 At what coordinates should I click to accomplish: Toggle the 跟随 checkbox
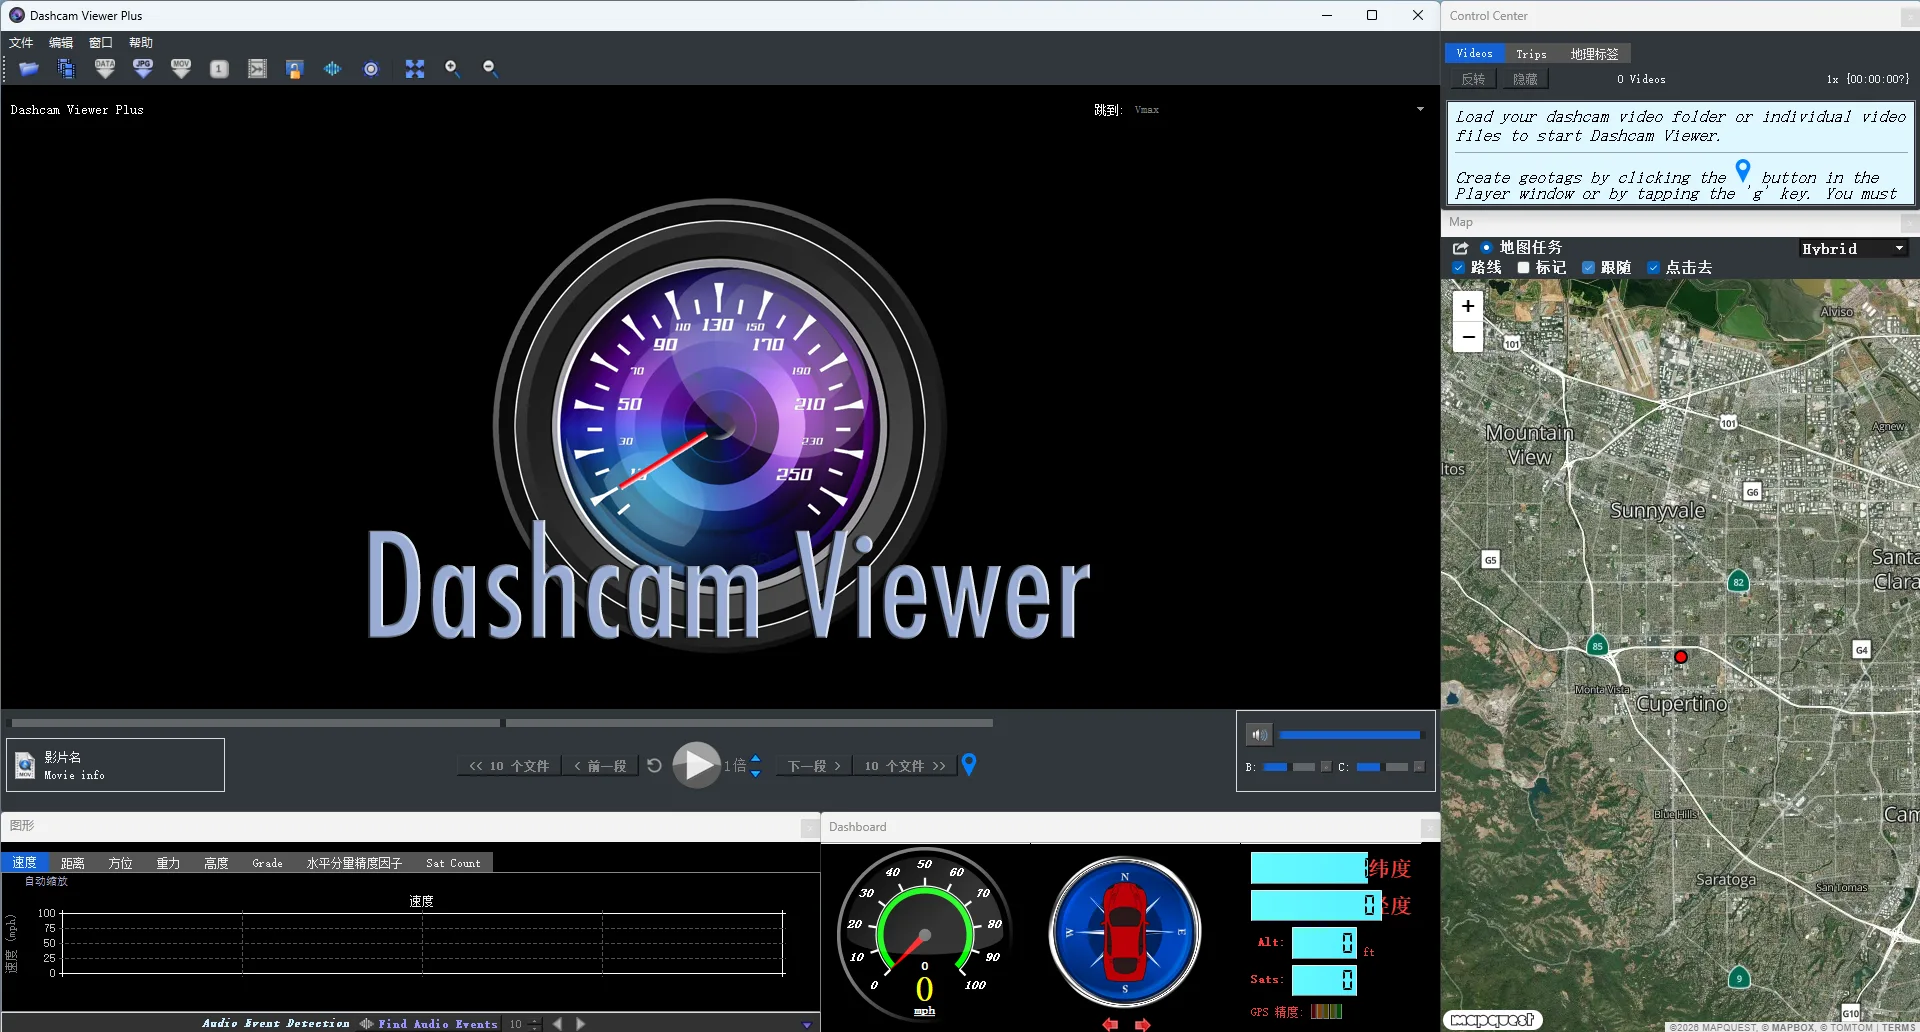[x=1588, y=268]
